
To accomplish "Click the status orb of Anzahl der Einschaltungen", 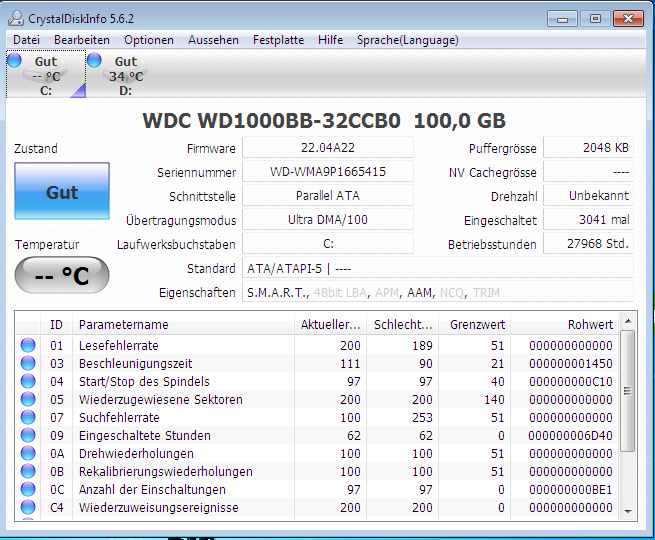I will coord(28,489).
